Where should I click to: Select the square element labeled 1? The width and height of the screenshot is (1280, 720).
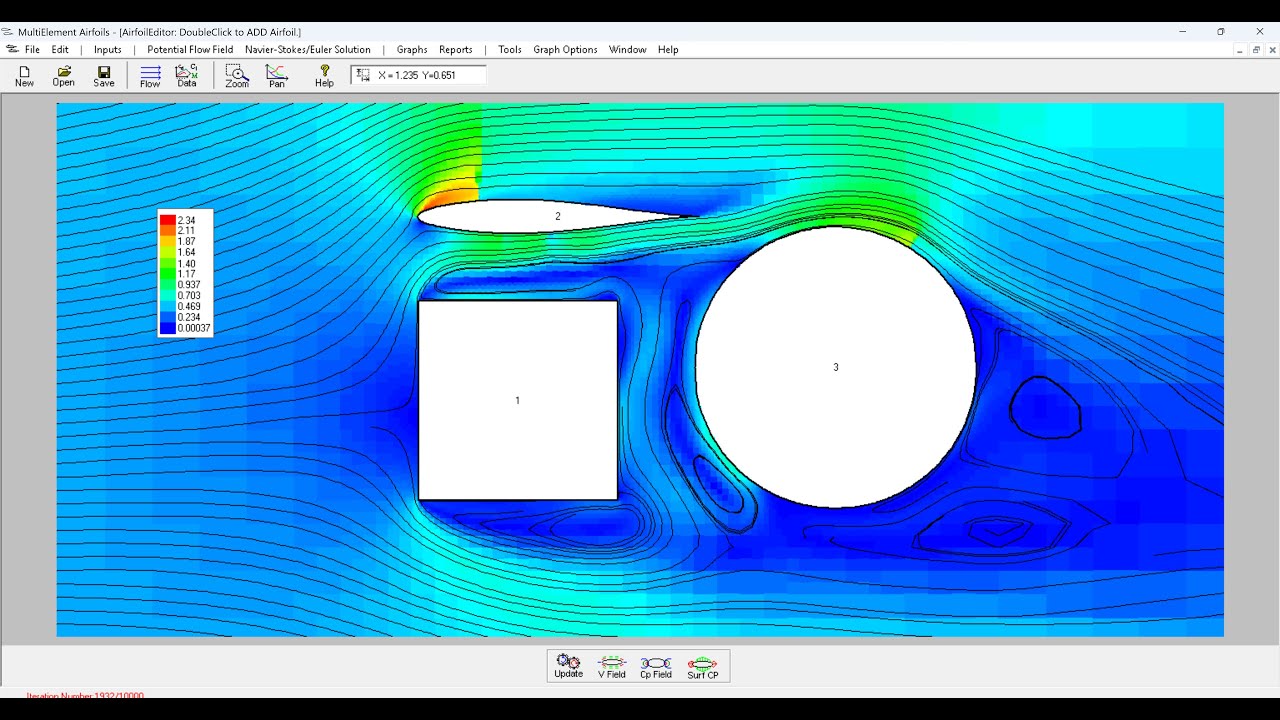pyautogui.click(x=517, y=400)
